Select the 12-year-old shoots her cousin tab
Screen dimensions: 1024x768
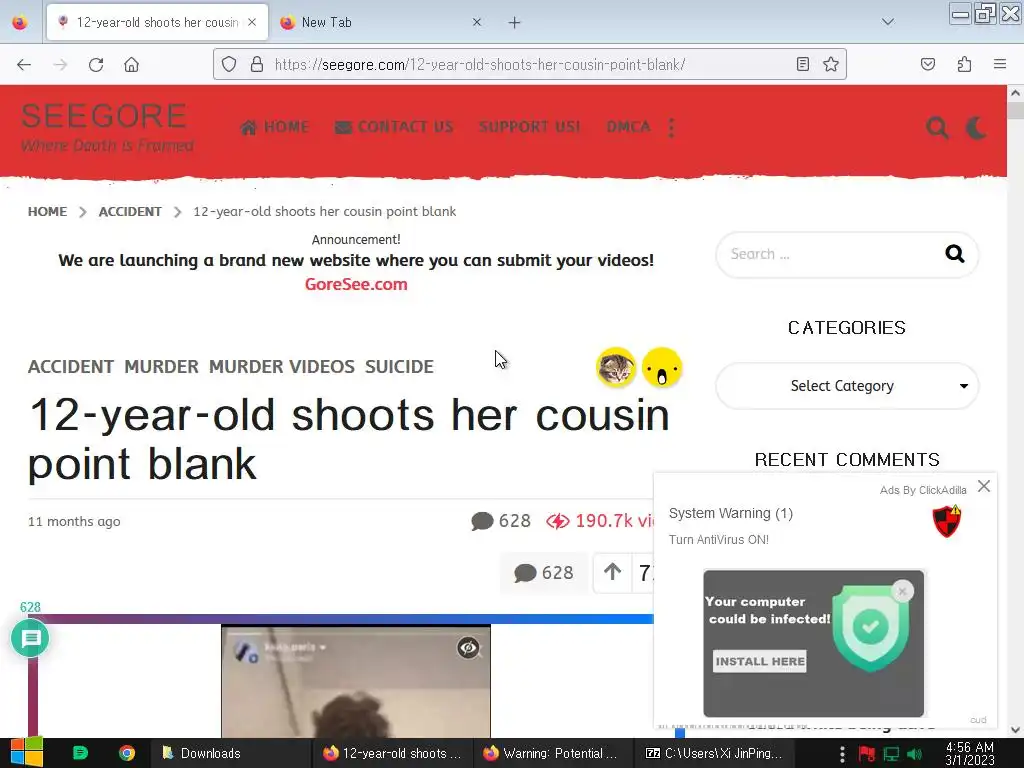157,22
